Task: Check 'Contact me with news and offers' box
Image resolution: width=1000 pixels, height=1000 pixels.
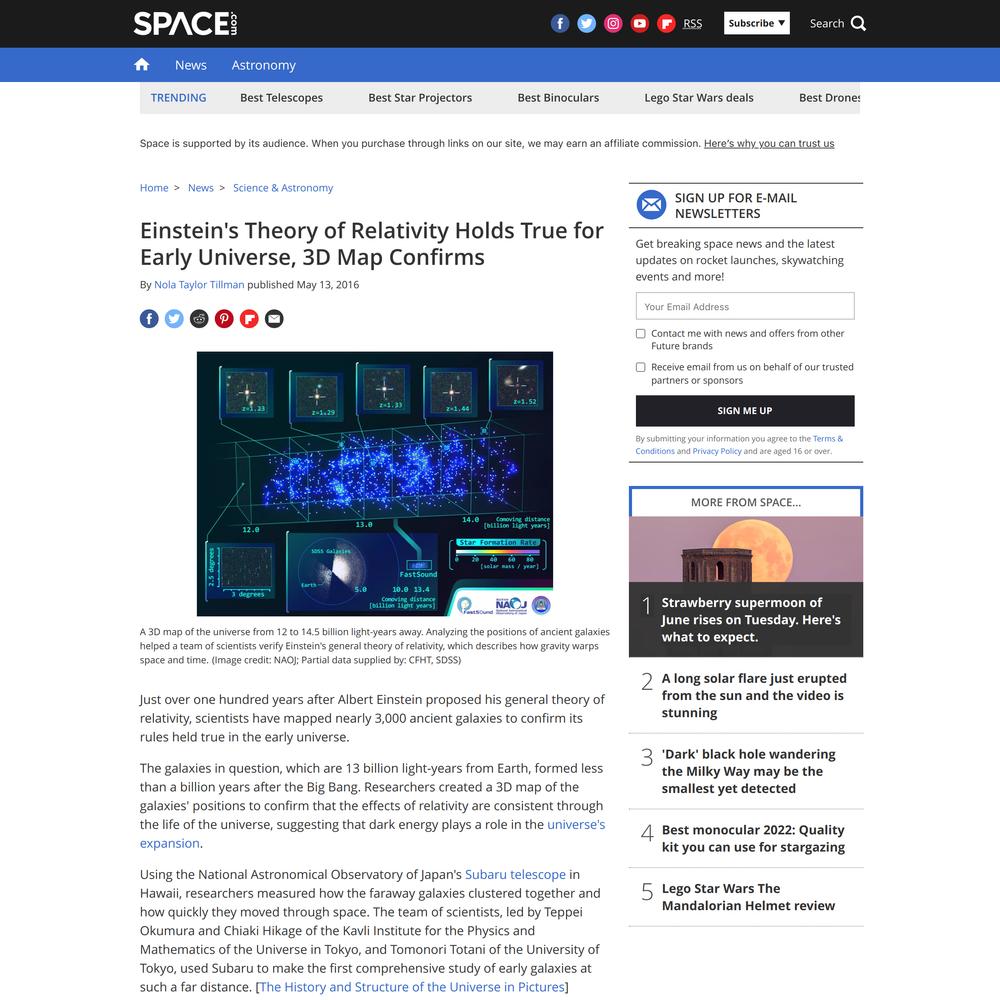Action: coord(640,334)
